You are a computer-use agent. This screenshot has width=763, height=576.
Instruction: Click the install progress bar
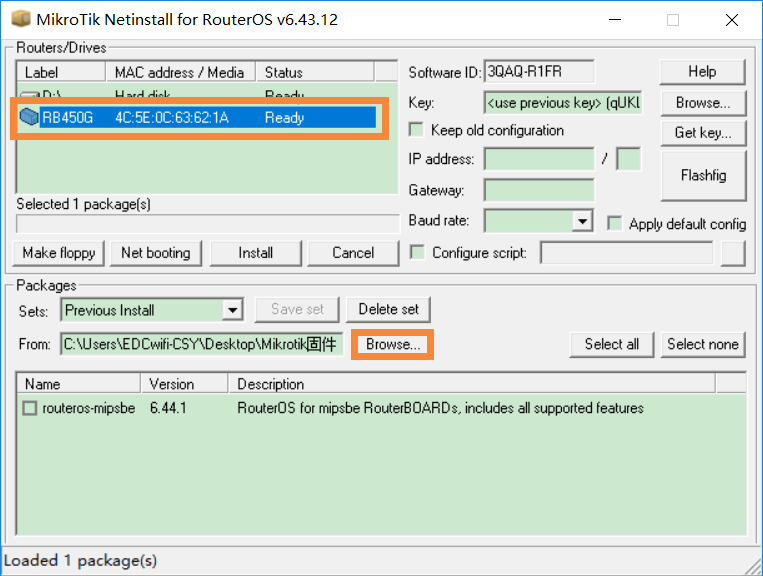[207, 224]
